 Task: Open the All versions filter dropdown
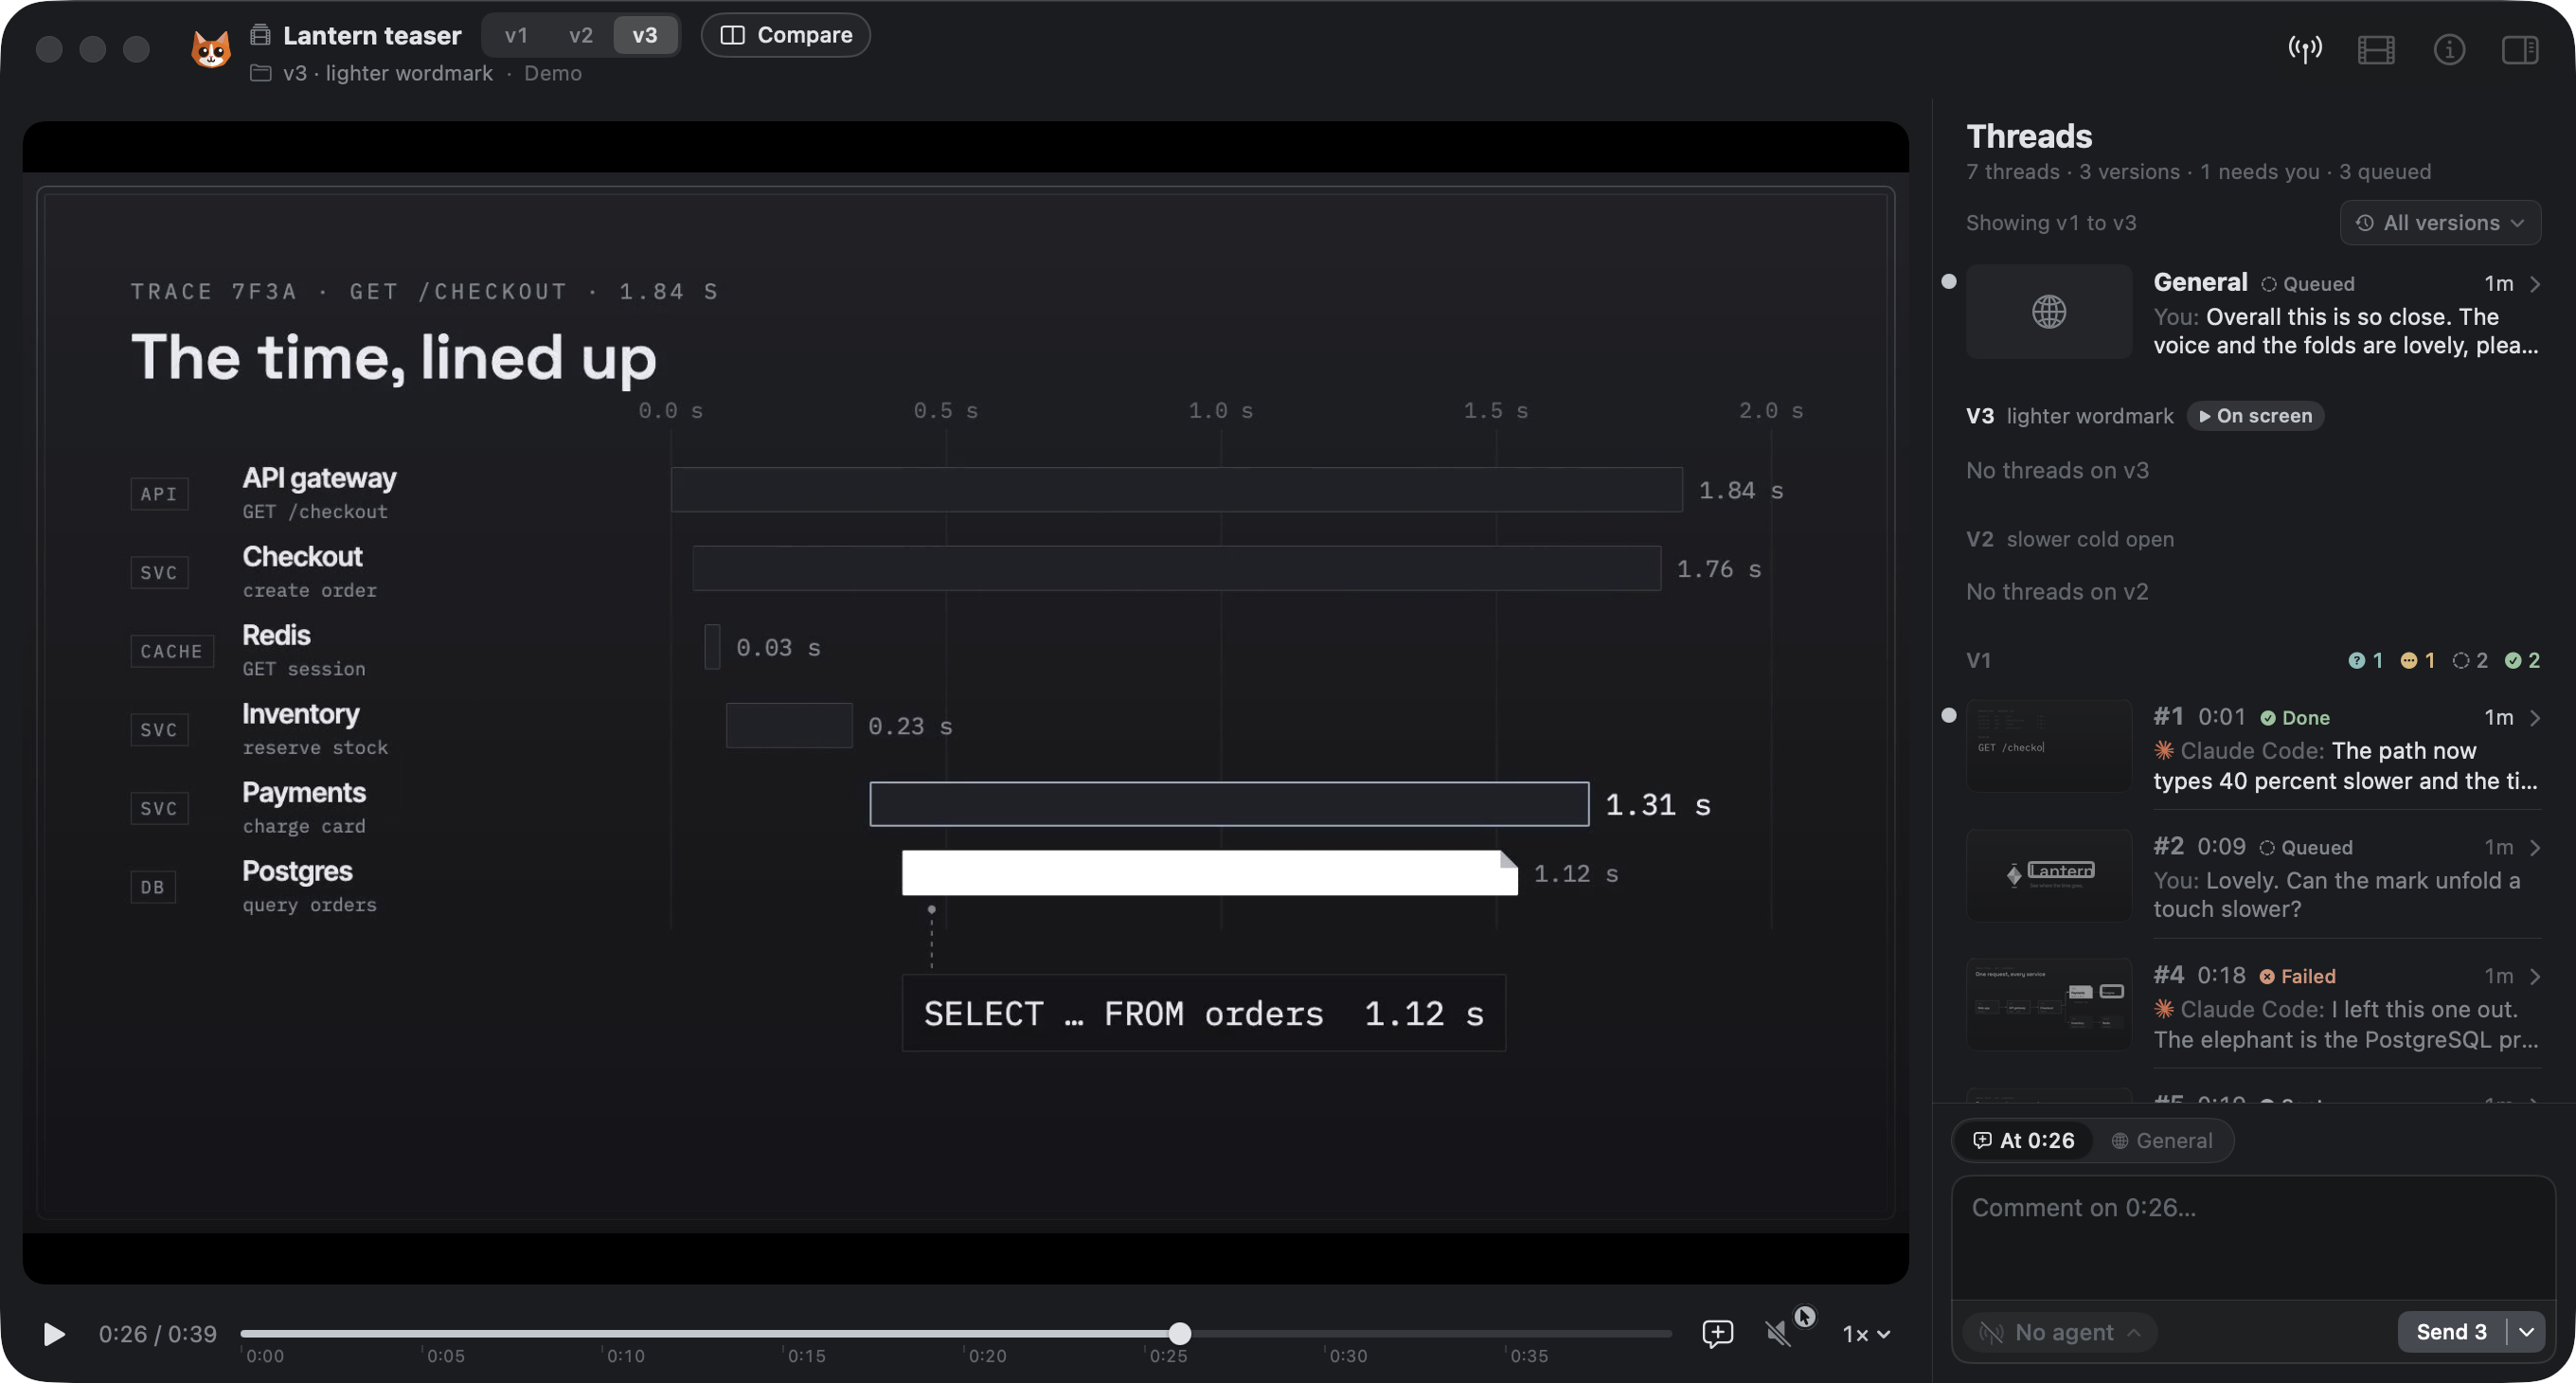2440,223
